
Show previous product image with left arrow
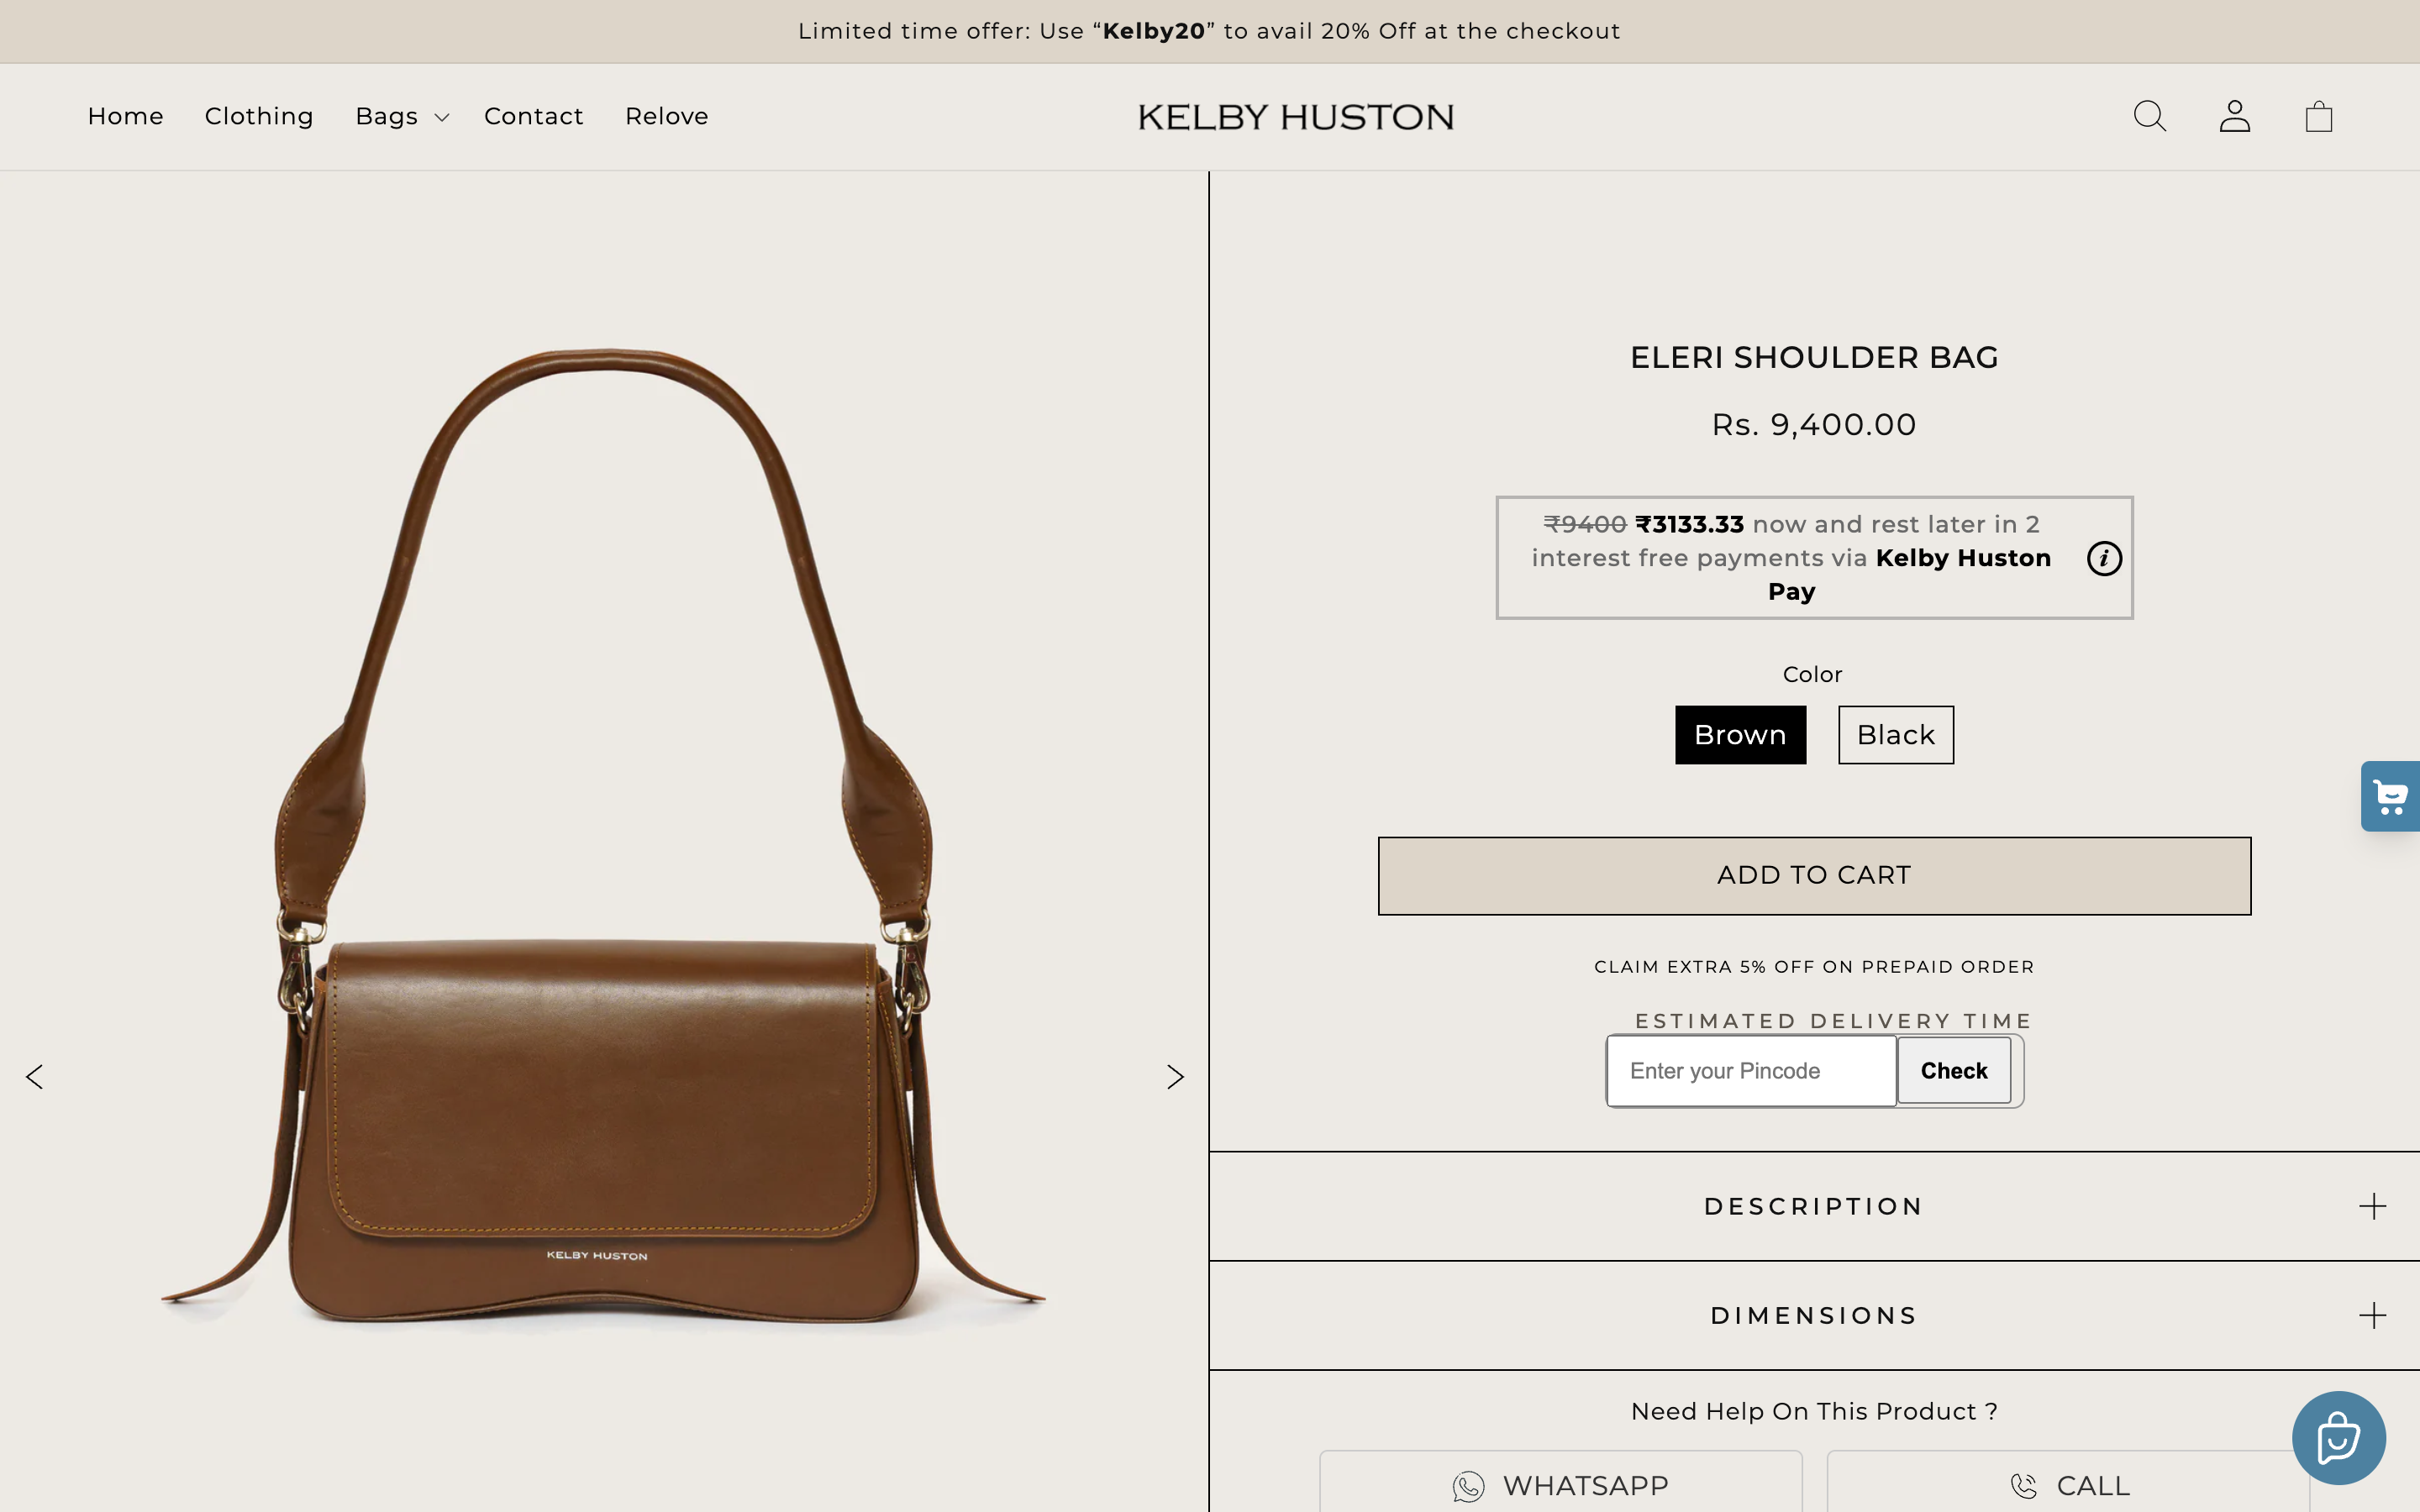pyautogui.click(x=35, y=1077)
